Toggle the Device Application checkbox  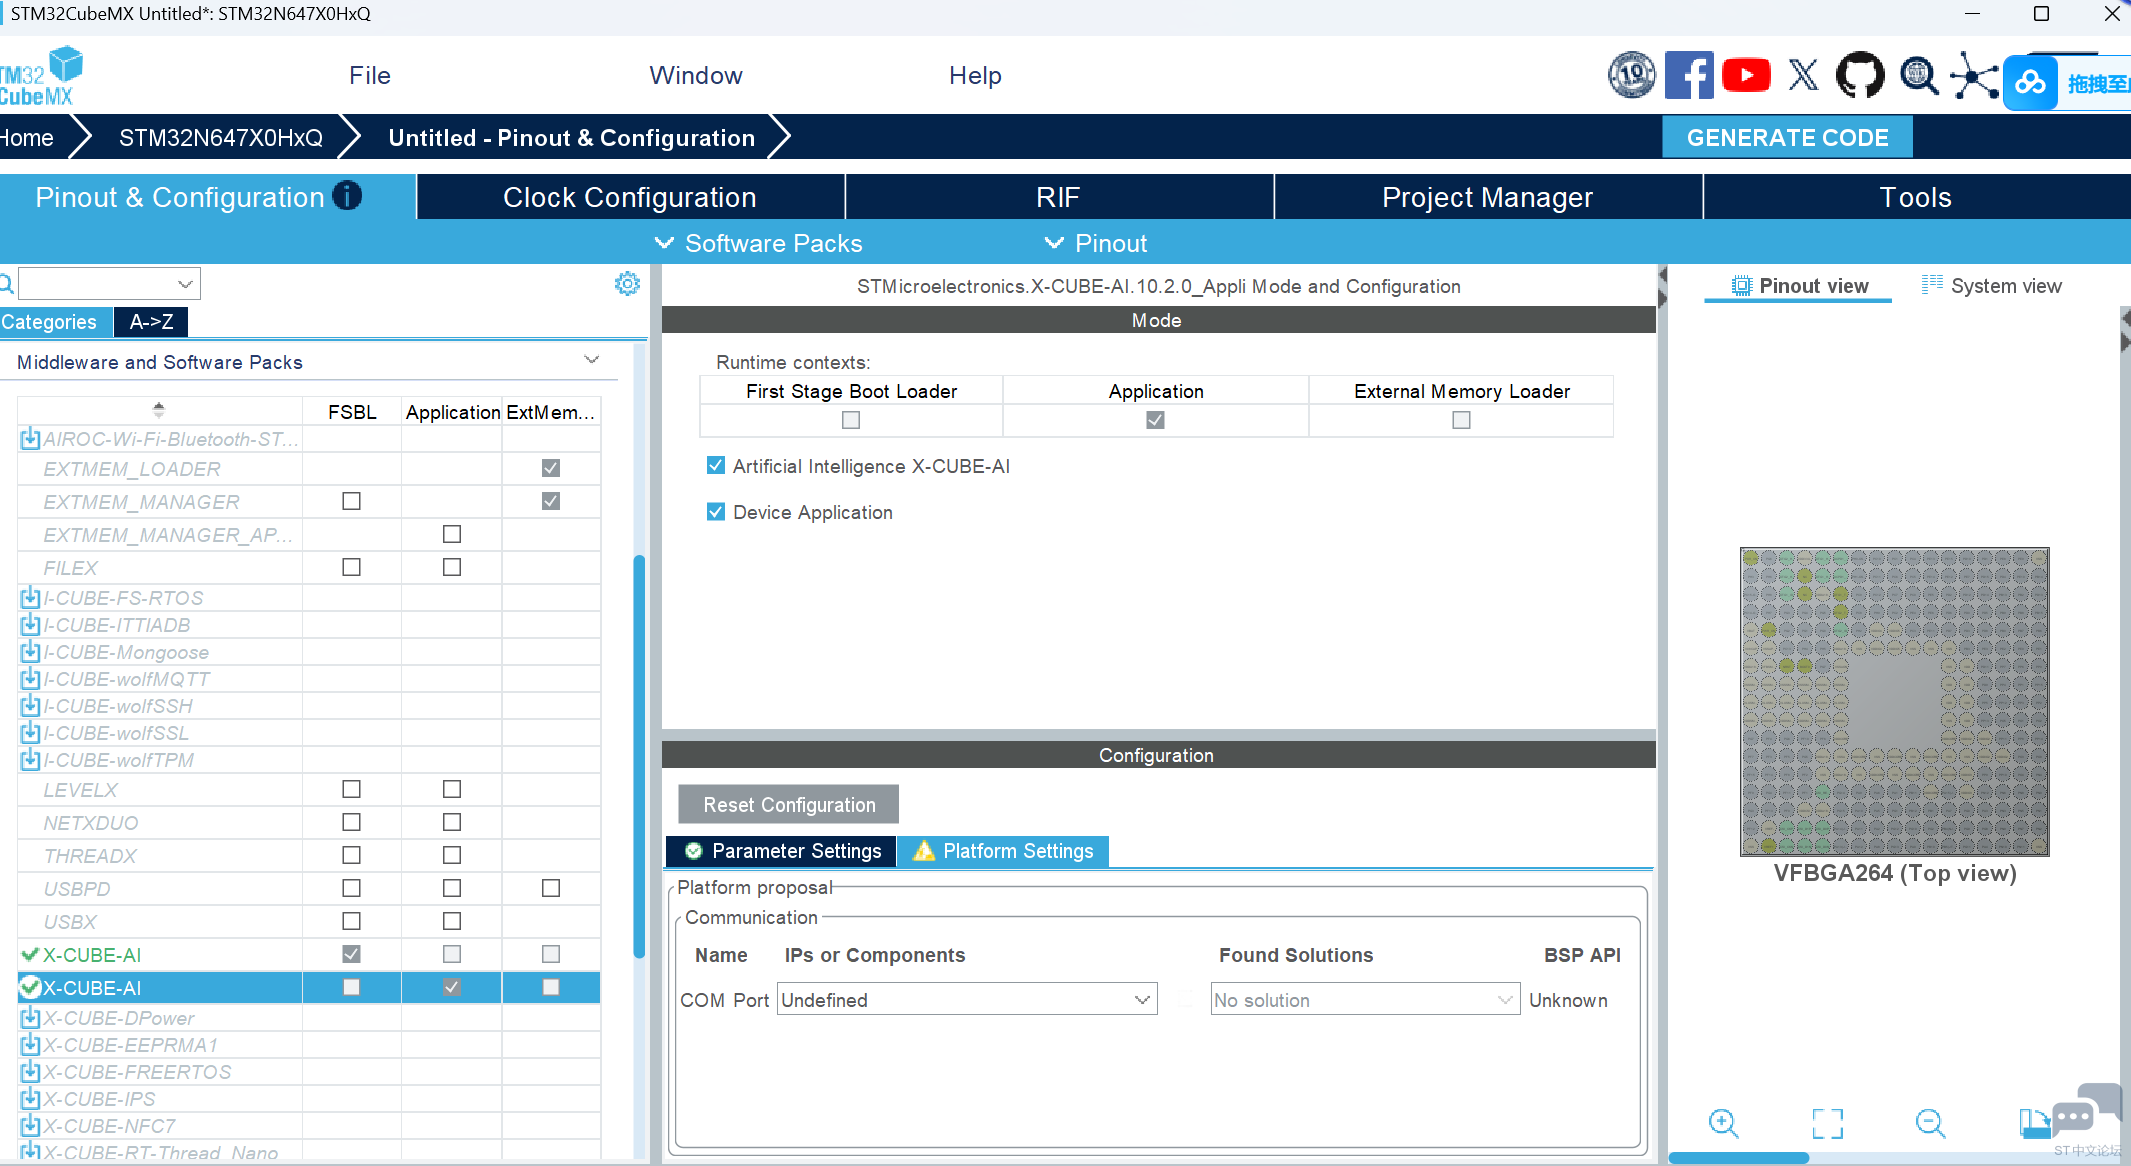pos(716,512)
